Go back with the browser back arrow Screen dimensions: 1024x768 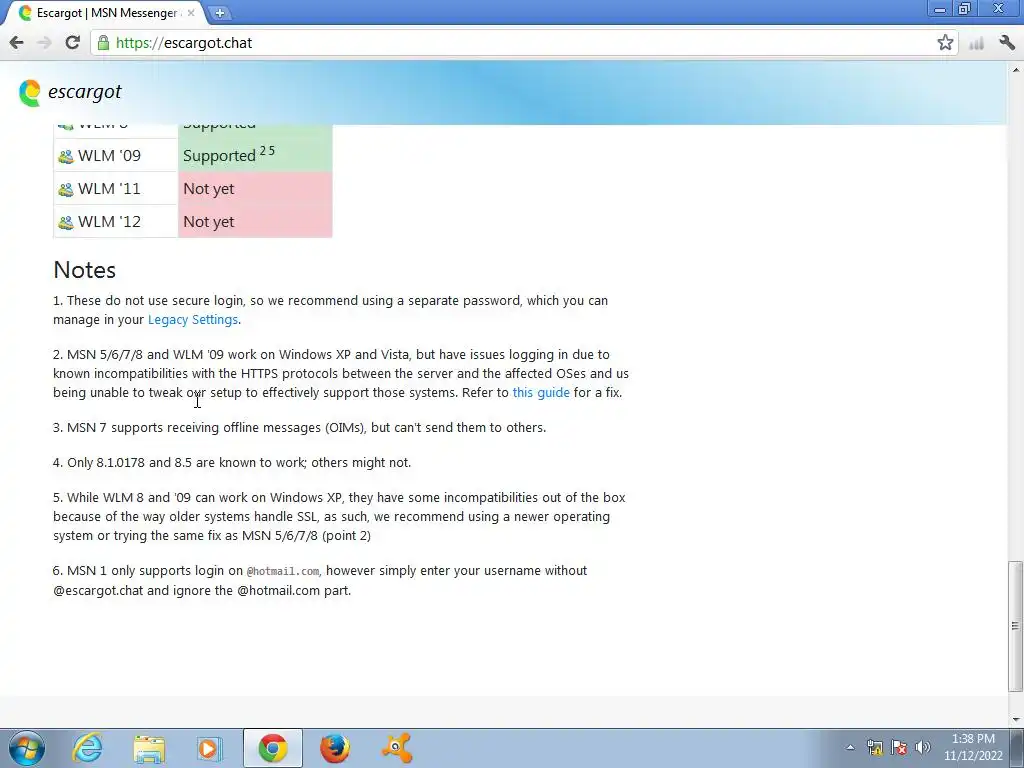coord(16,43)
